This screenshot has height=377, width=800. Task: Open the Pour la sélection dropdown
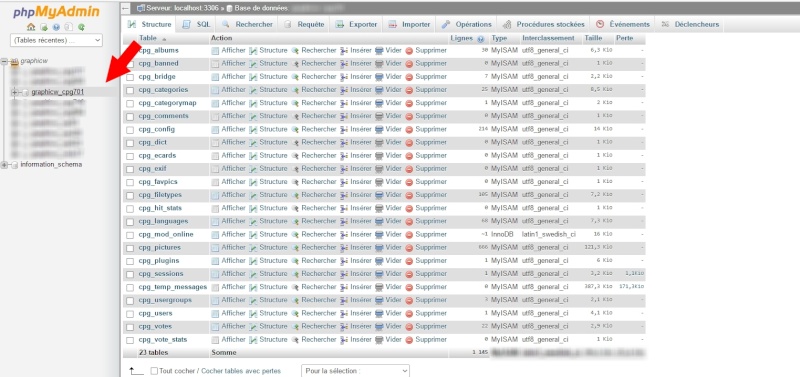pos(355,371)
